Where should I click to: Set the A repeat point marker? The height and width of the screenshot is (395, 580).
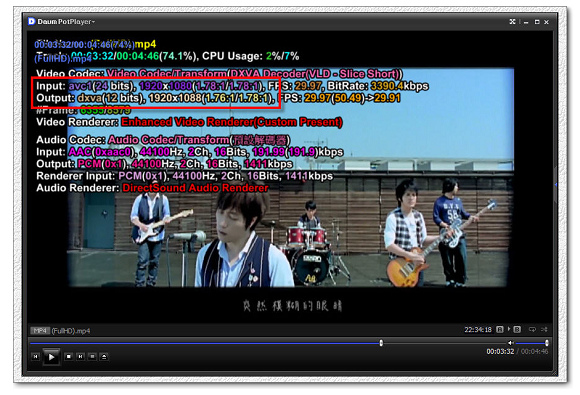click(x=500, y=329)
